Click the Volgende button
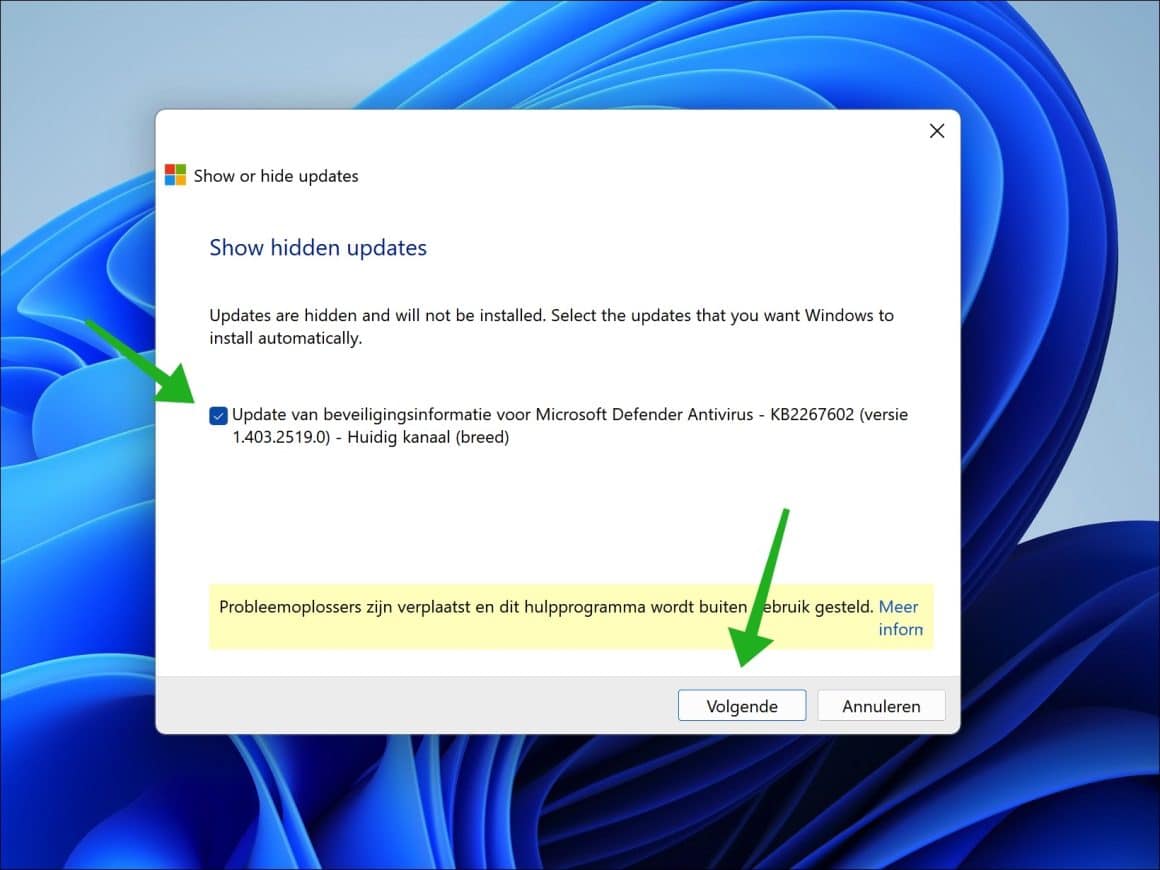1160x870 pixels. 741,706
